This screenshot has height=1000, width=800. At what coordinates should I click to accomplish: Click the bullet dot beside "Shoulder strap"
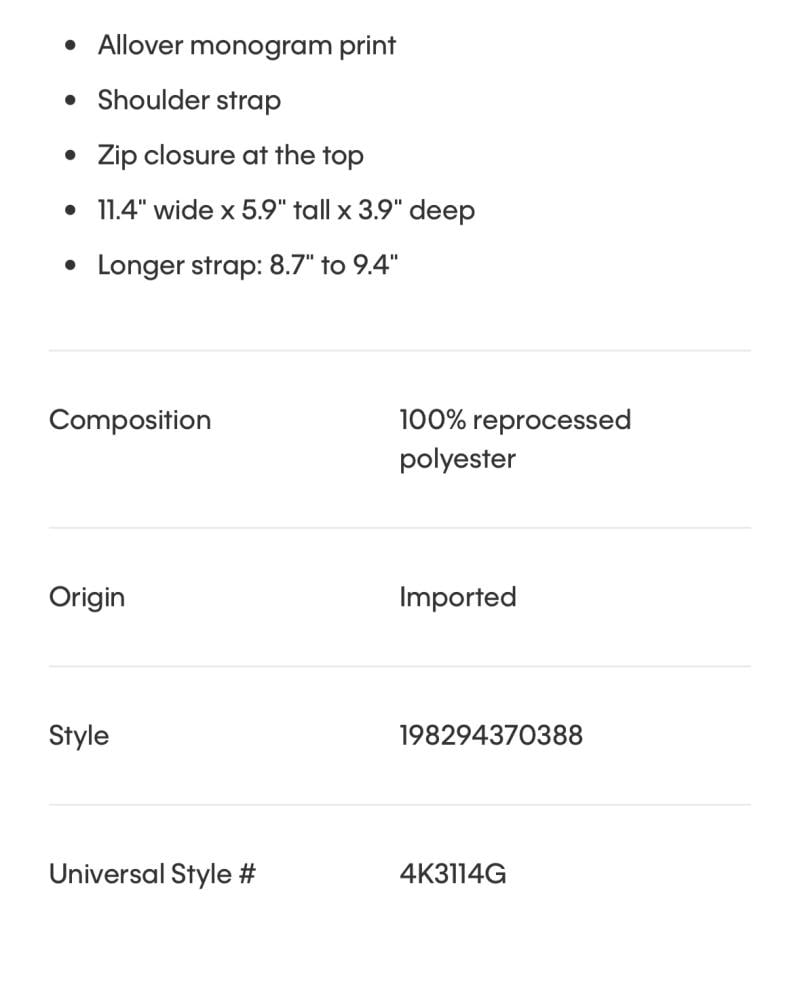click(x=70, y=102)
